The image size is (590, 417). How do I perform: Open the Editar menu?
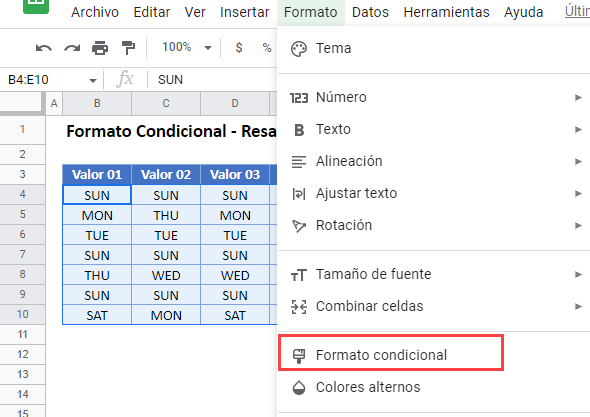152,12
